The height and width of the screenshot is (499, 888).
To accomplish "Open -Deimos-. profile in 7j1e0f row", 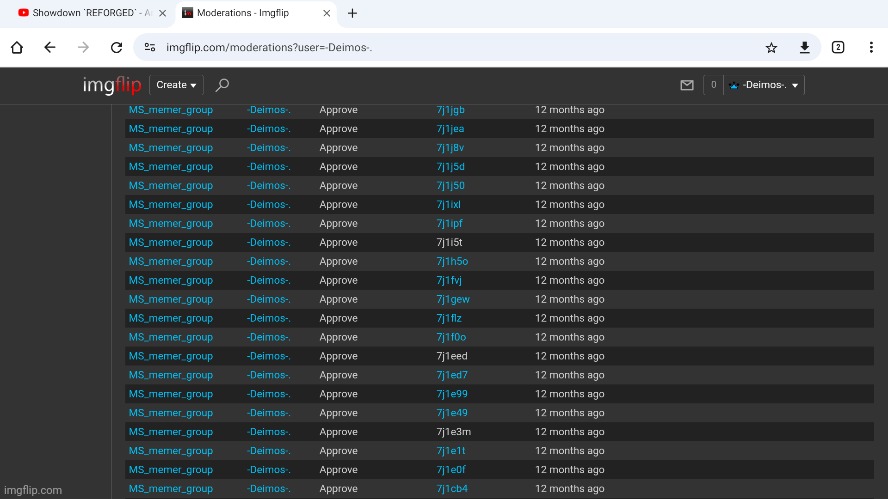I will (x=268, y=470).
